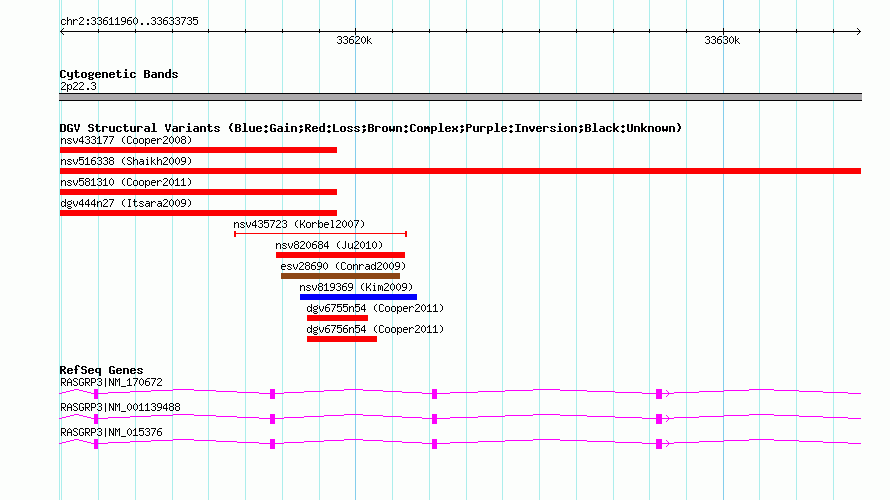Click the red nsv581310 loss bar
This screenshot has width=890, height=500.
198,192
